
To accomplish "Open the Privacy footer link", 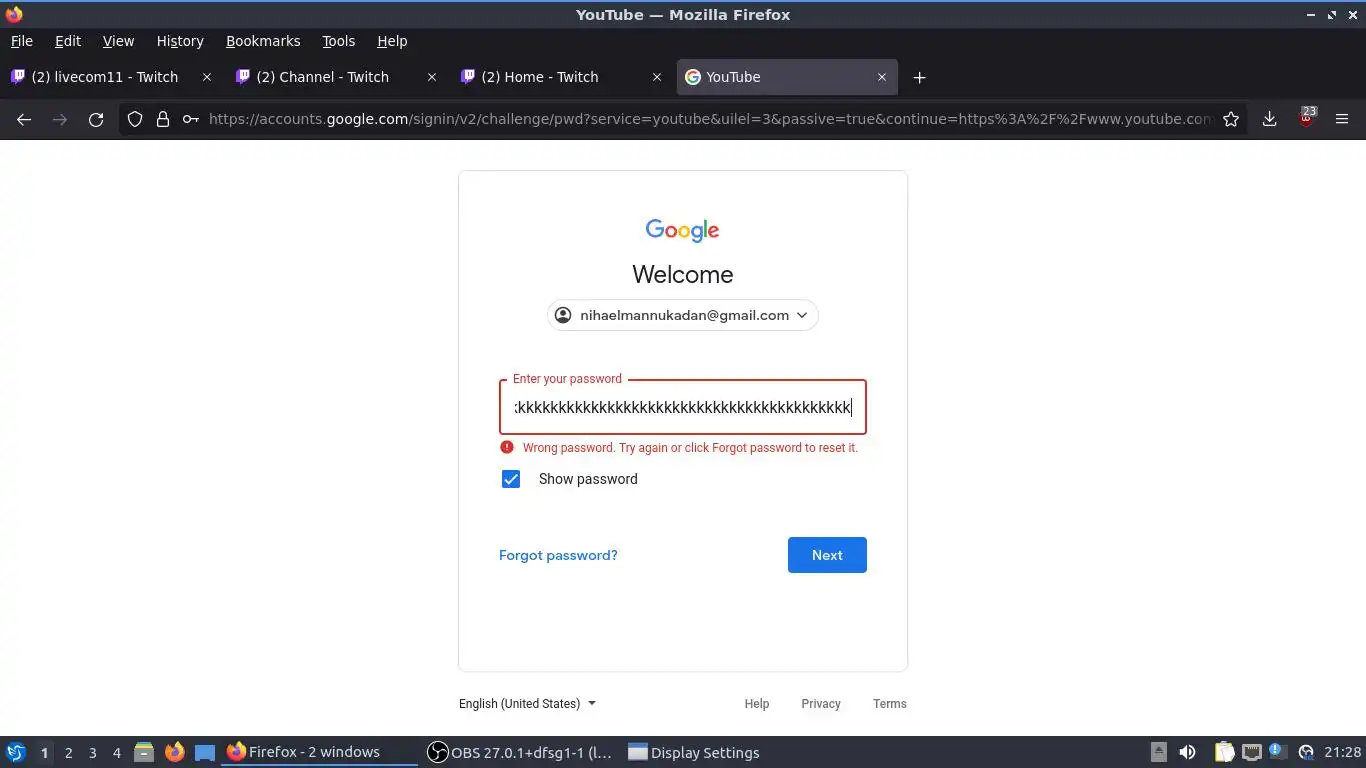I will (821, 704).
